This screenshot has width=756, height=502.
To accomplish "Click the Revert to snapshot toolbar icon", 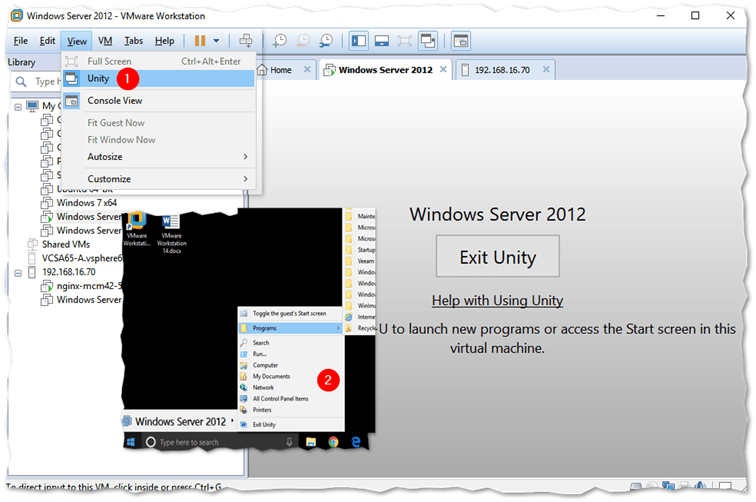I will pos(303,41).
